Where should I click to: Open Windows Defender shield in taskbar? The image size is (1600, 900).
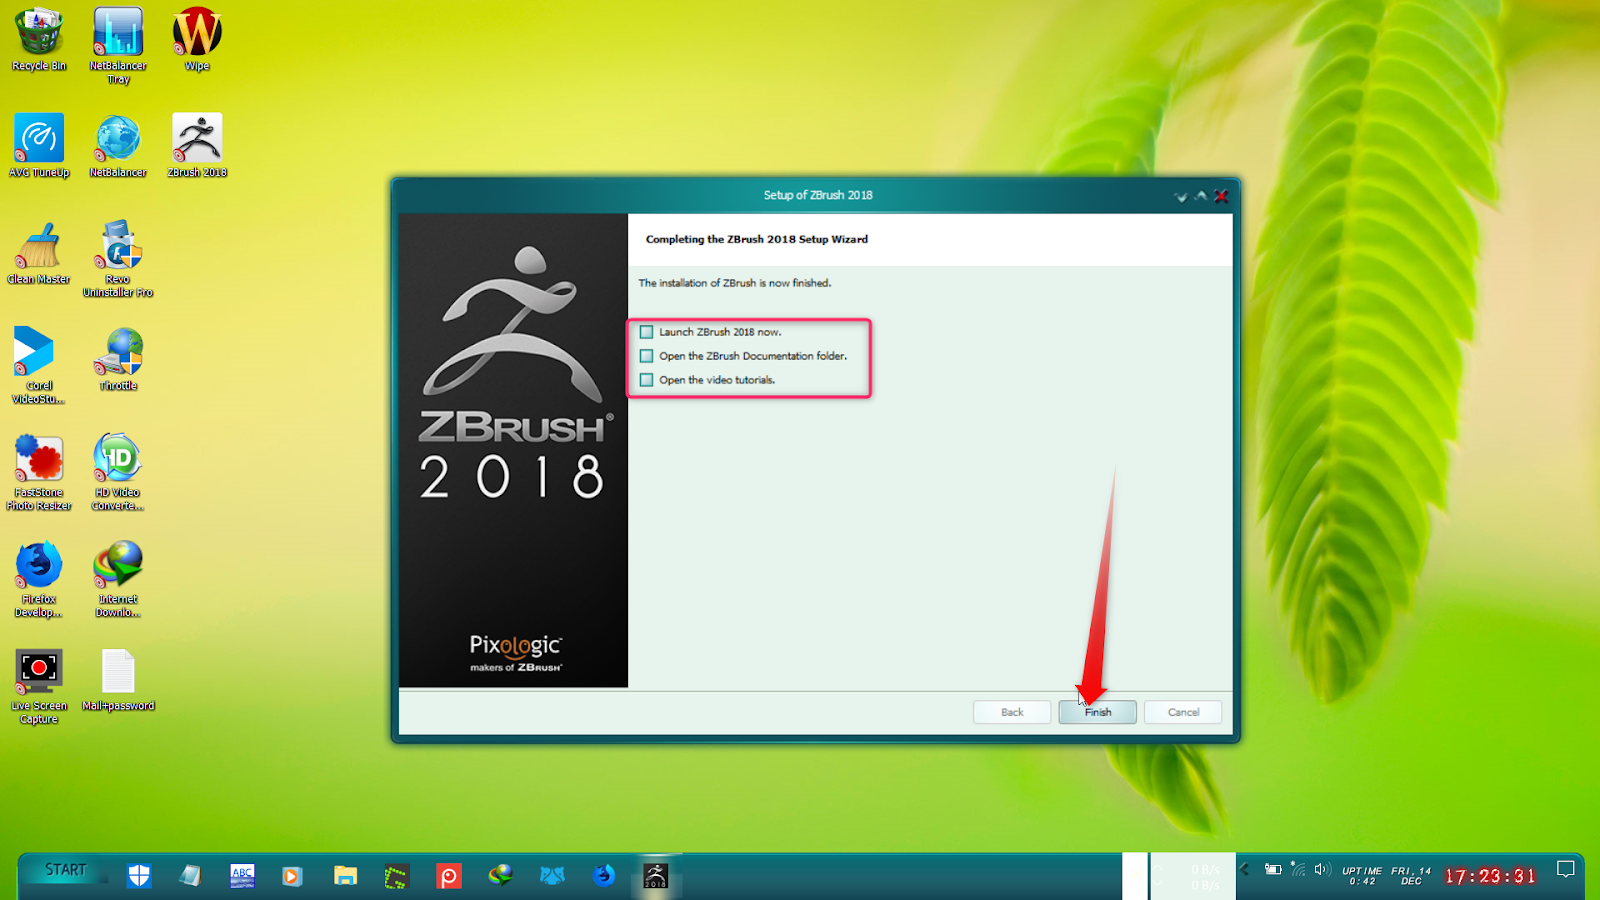point(139,876)
